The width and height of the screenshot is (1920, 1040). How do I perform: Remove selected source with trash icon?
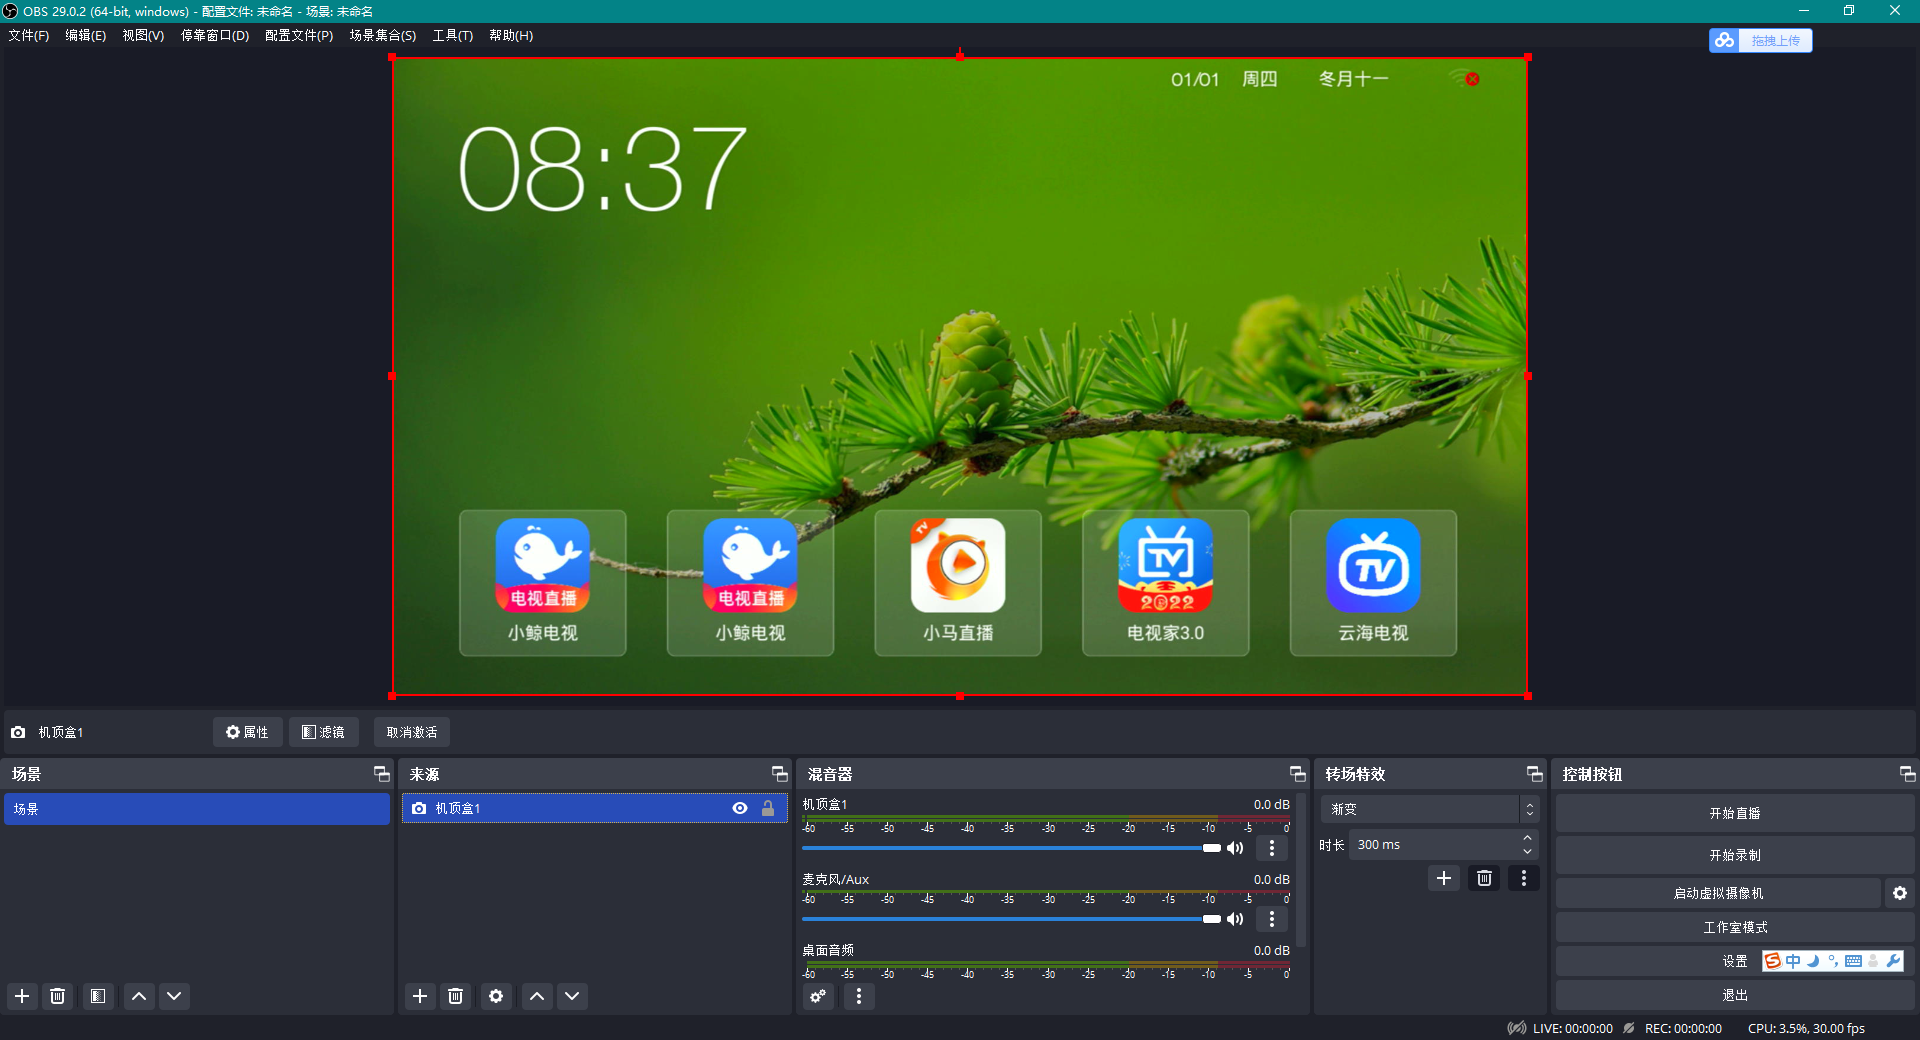pos(456,996)
